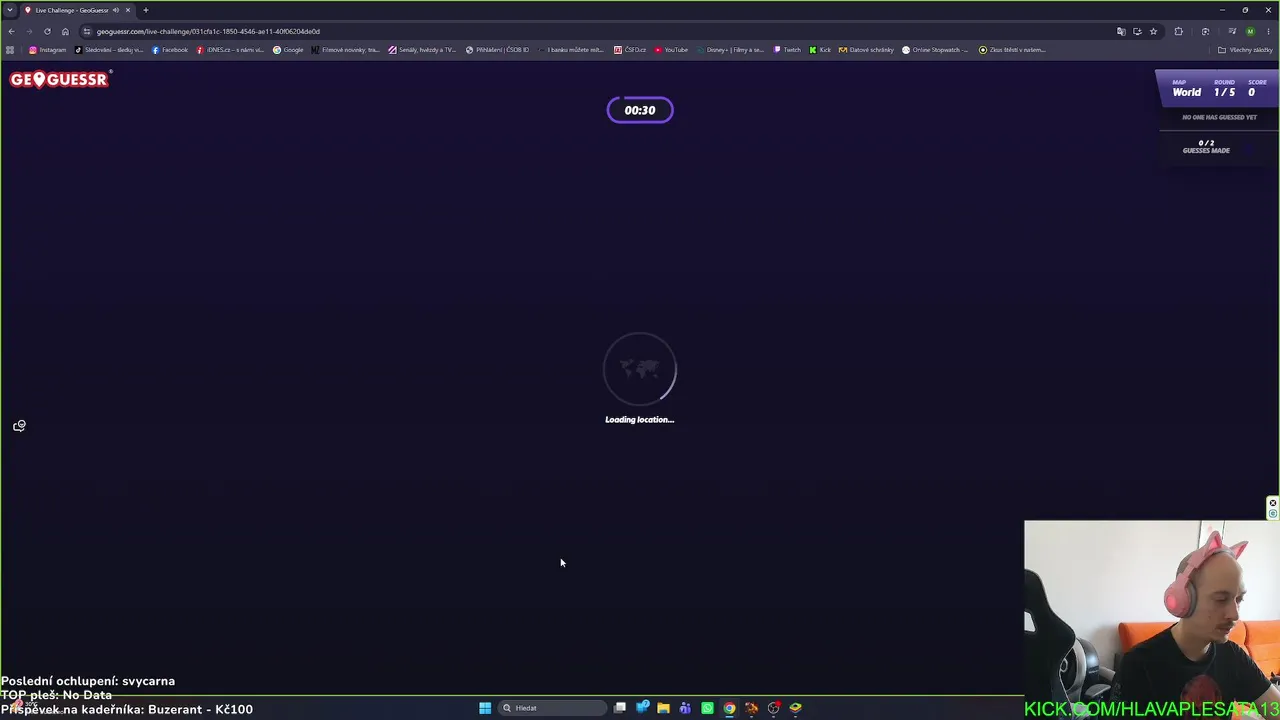1280x720 pixels.
Task: Open Microsoft Teams from the taskbar
Action: (x=685, y=708)
